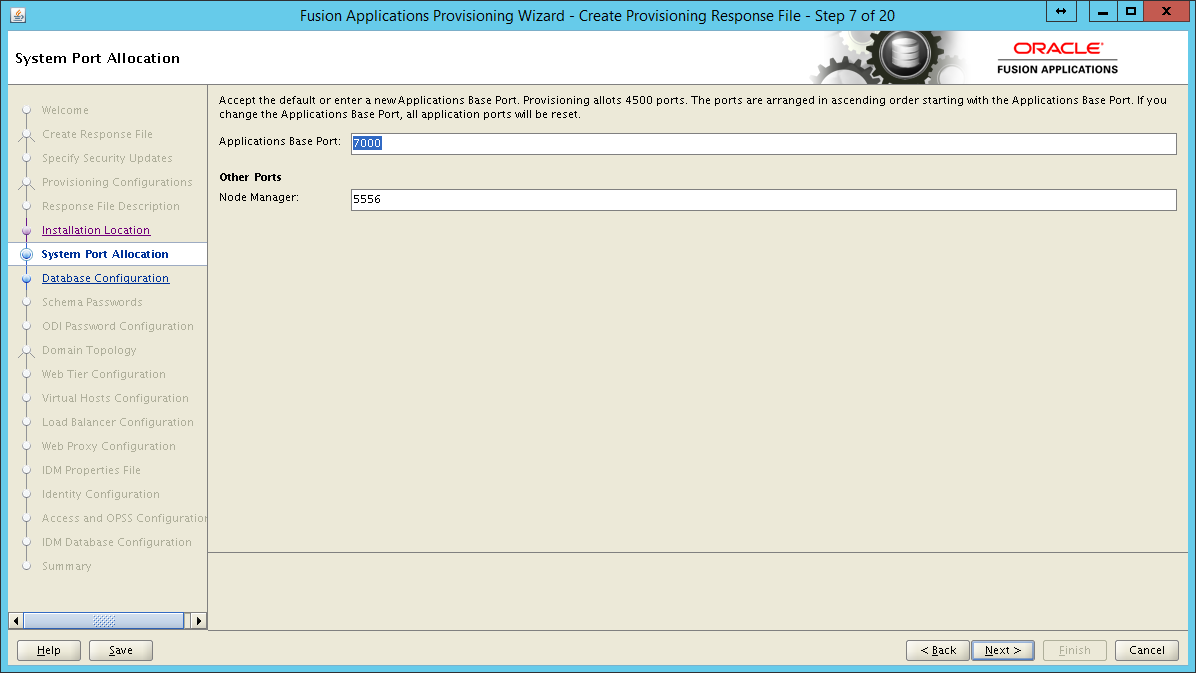Click the Other Ports heading

point(250,177)
